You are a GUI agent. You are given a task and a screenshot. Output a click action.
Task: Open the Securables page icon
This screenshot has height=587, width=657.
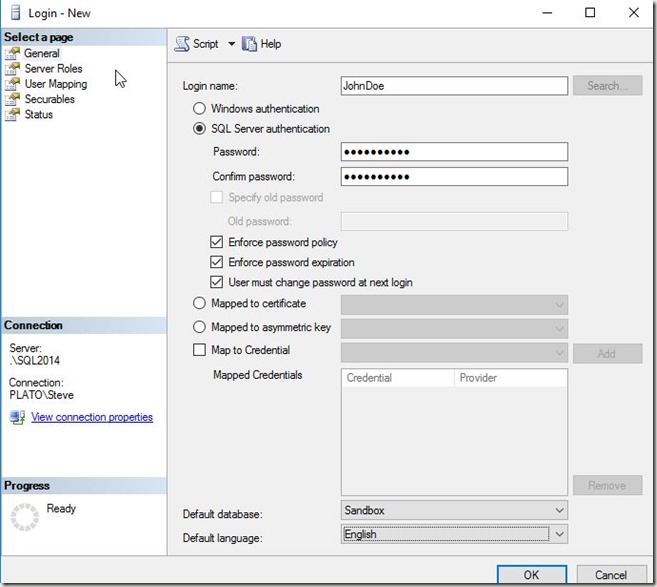click(12, 99)
